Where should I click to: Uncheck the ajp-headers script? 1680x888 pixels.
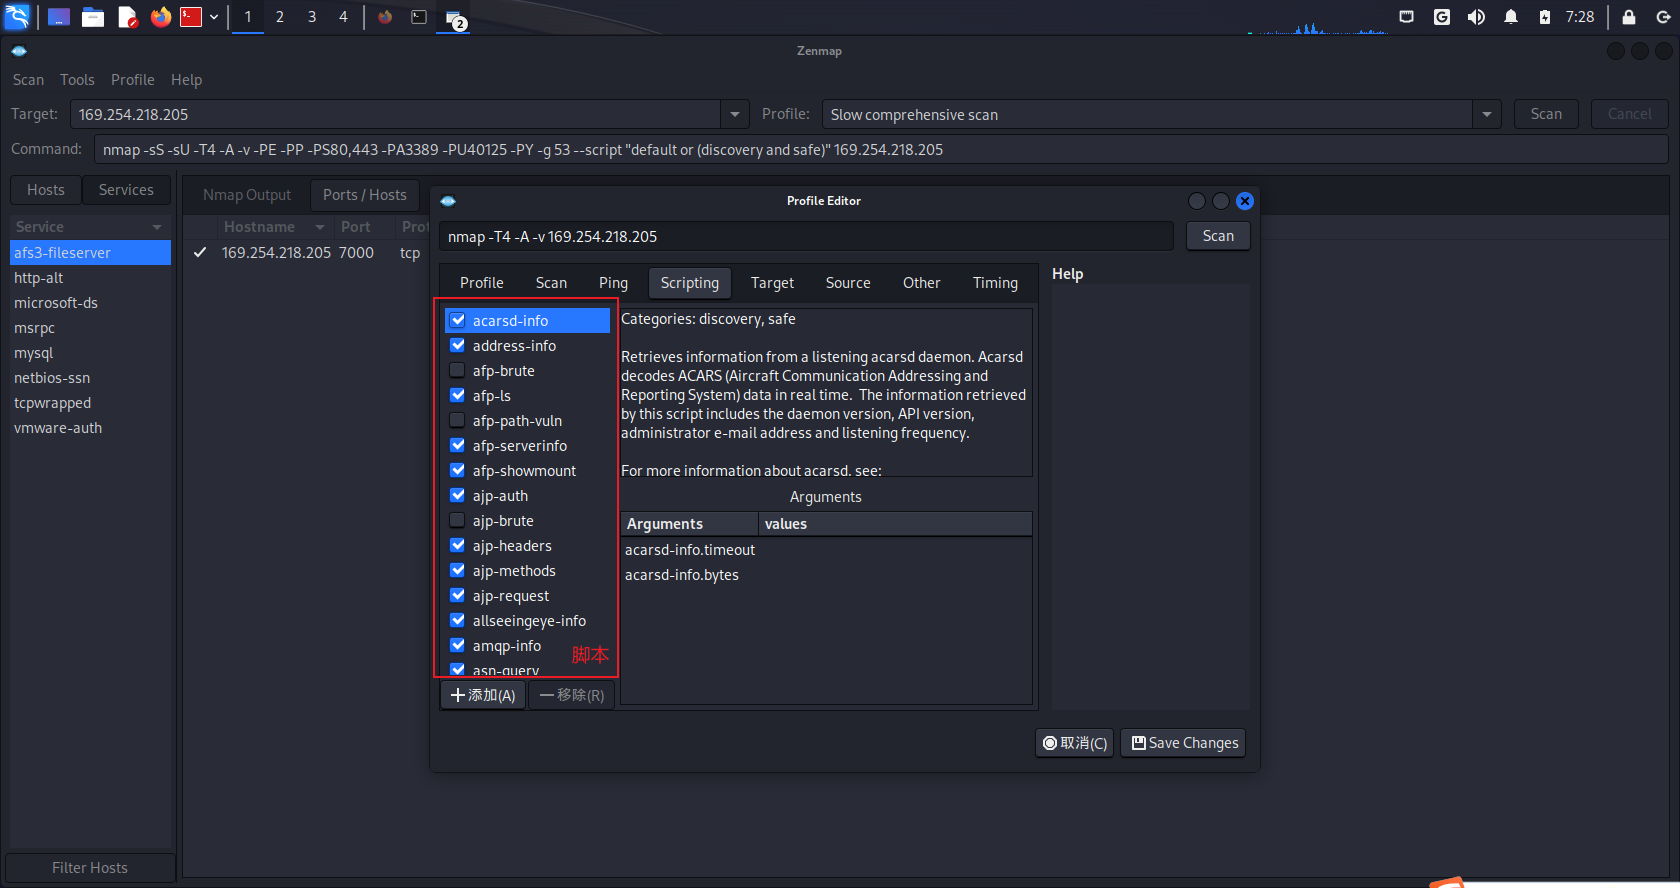[x=458, y=545]
